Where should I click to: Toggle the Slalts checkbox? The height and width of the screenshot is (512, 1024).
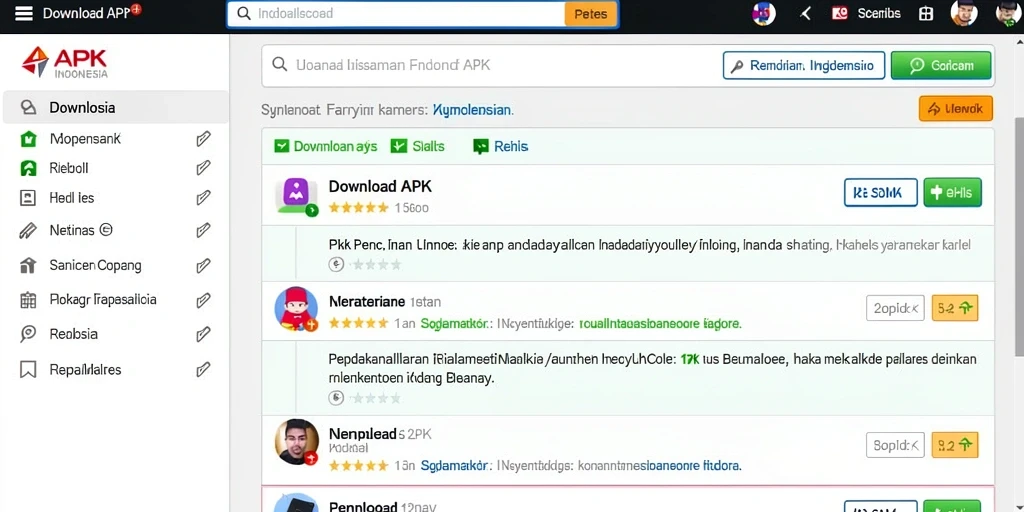(x=398, y=146)
